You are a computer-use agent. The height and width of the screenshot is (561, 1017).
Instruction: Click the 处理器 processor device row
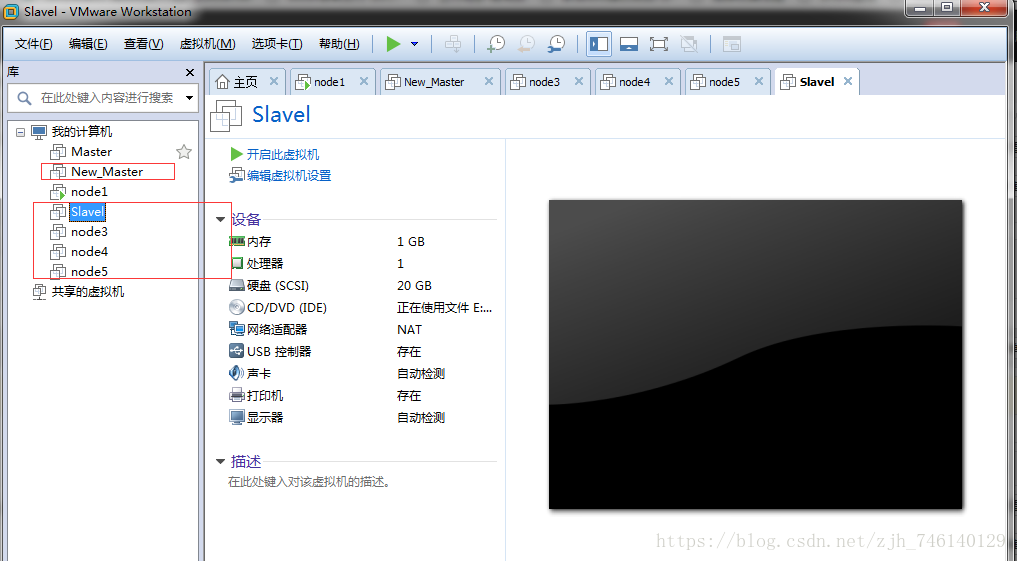pyautogui.click(x=362, y=264)
